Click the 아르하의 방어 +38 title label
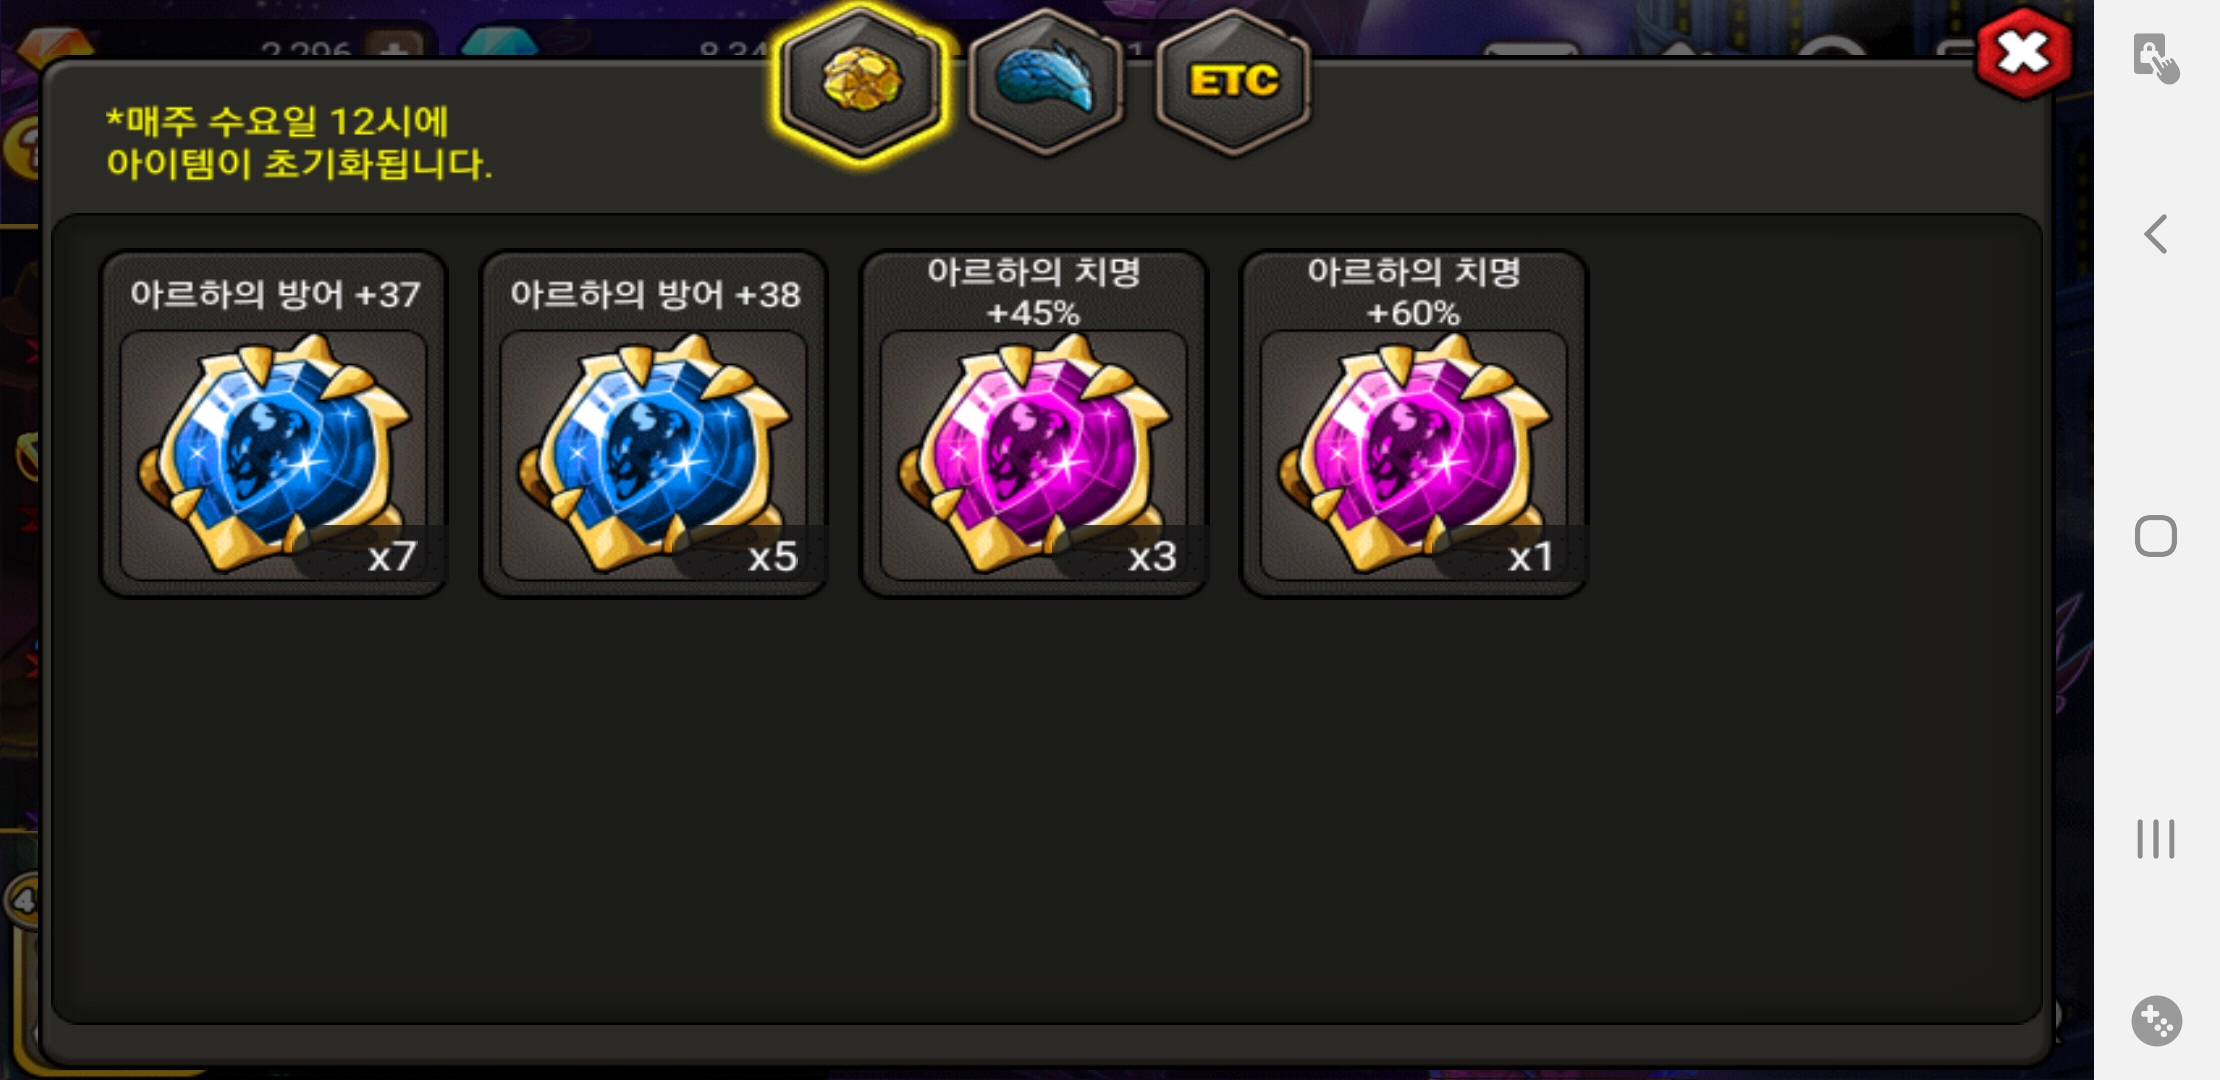 pyautogui.click(x=655, y=294)
